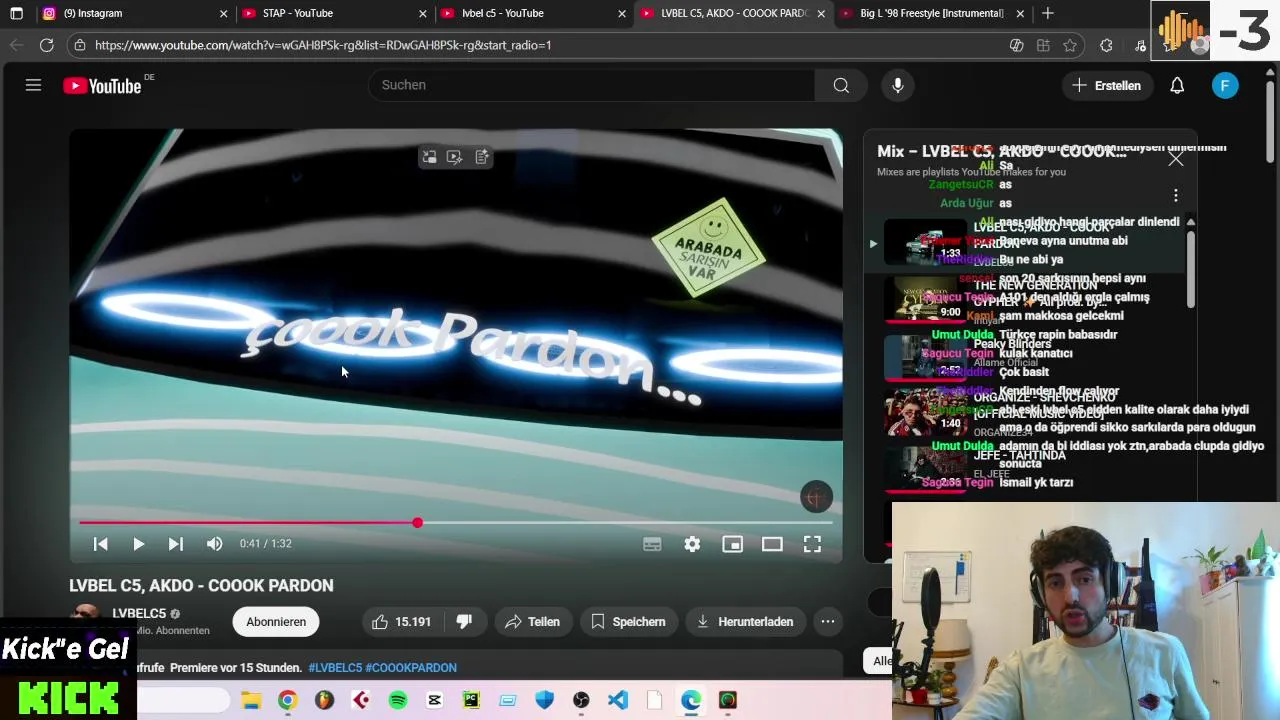1280x720 pixels.
Task: Switch to the miniplayer
Action: point(732,544)
